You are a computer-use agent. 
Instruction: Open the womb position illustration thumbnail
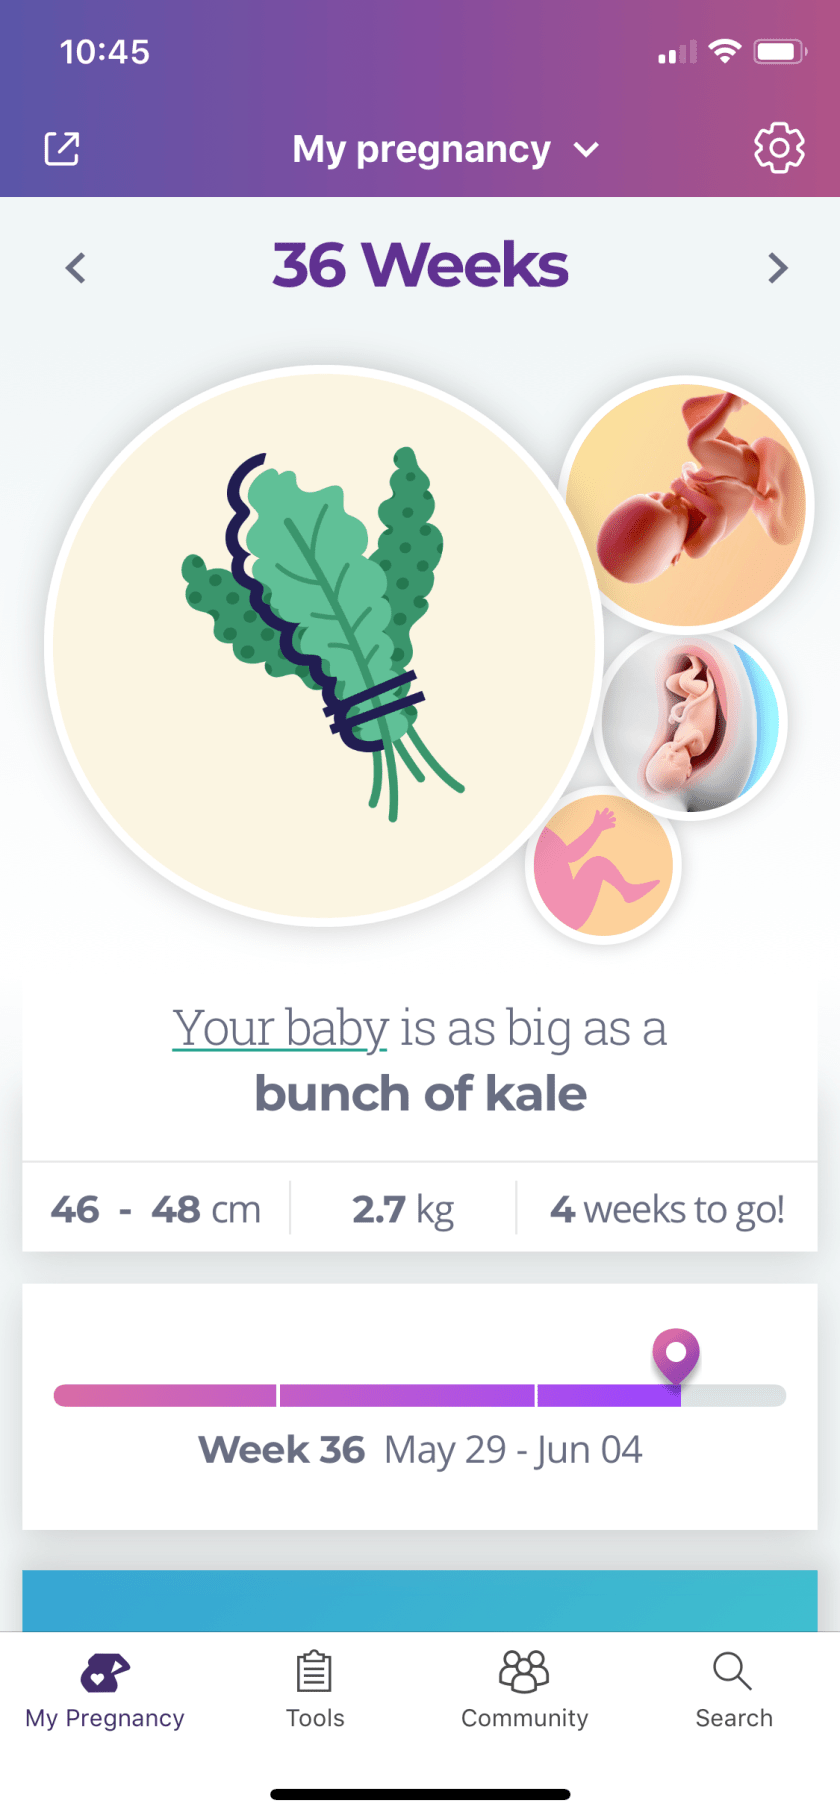coord(691,723)
